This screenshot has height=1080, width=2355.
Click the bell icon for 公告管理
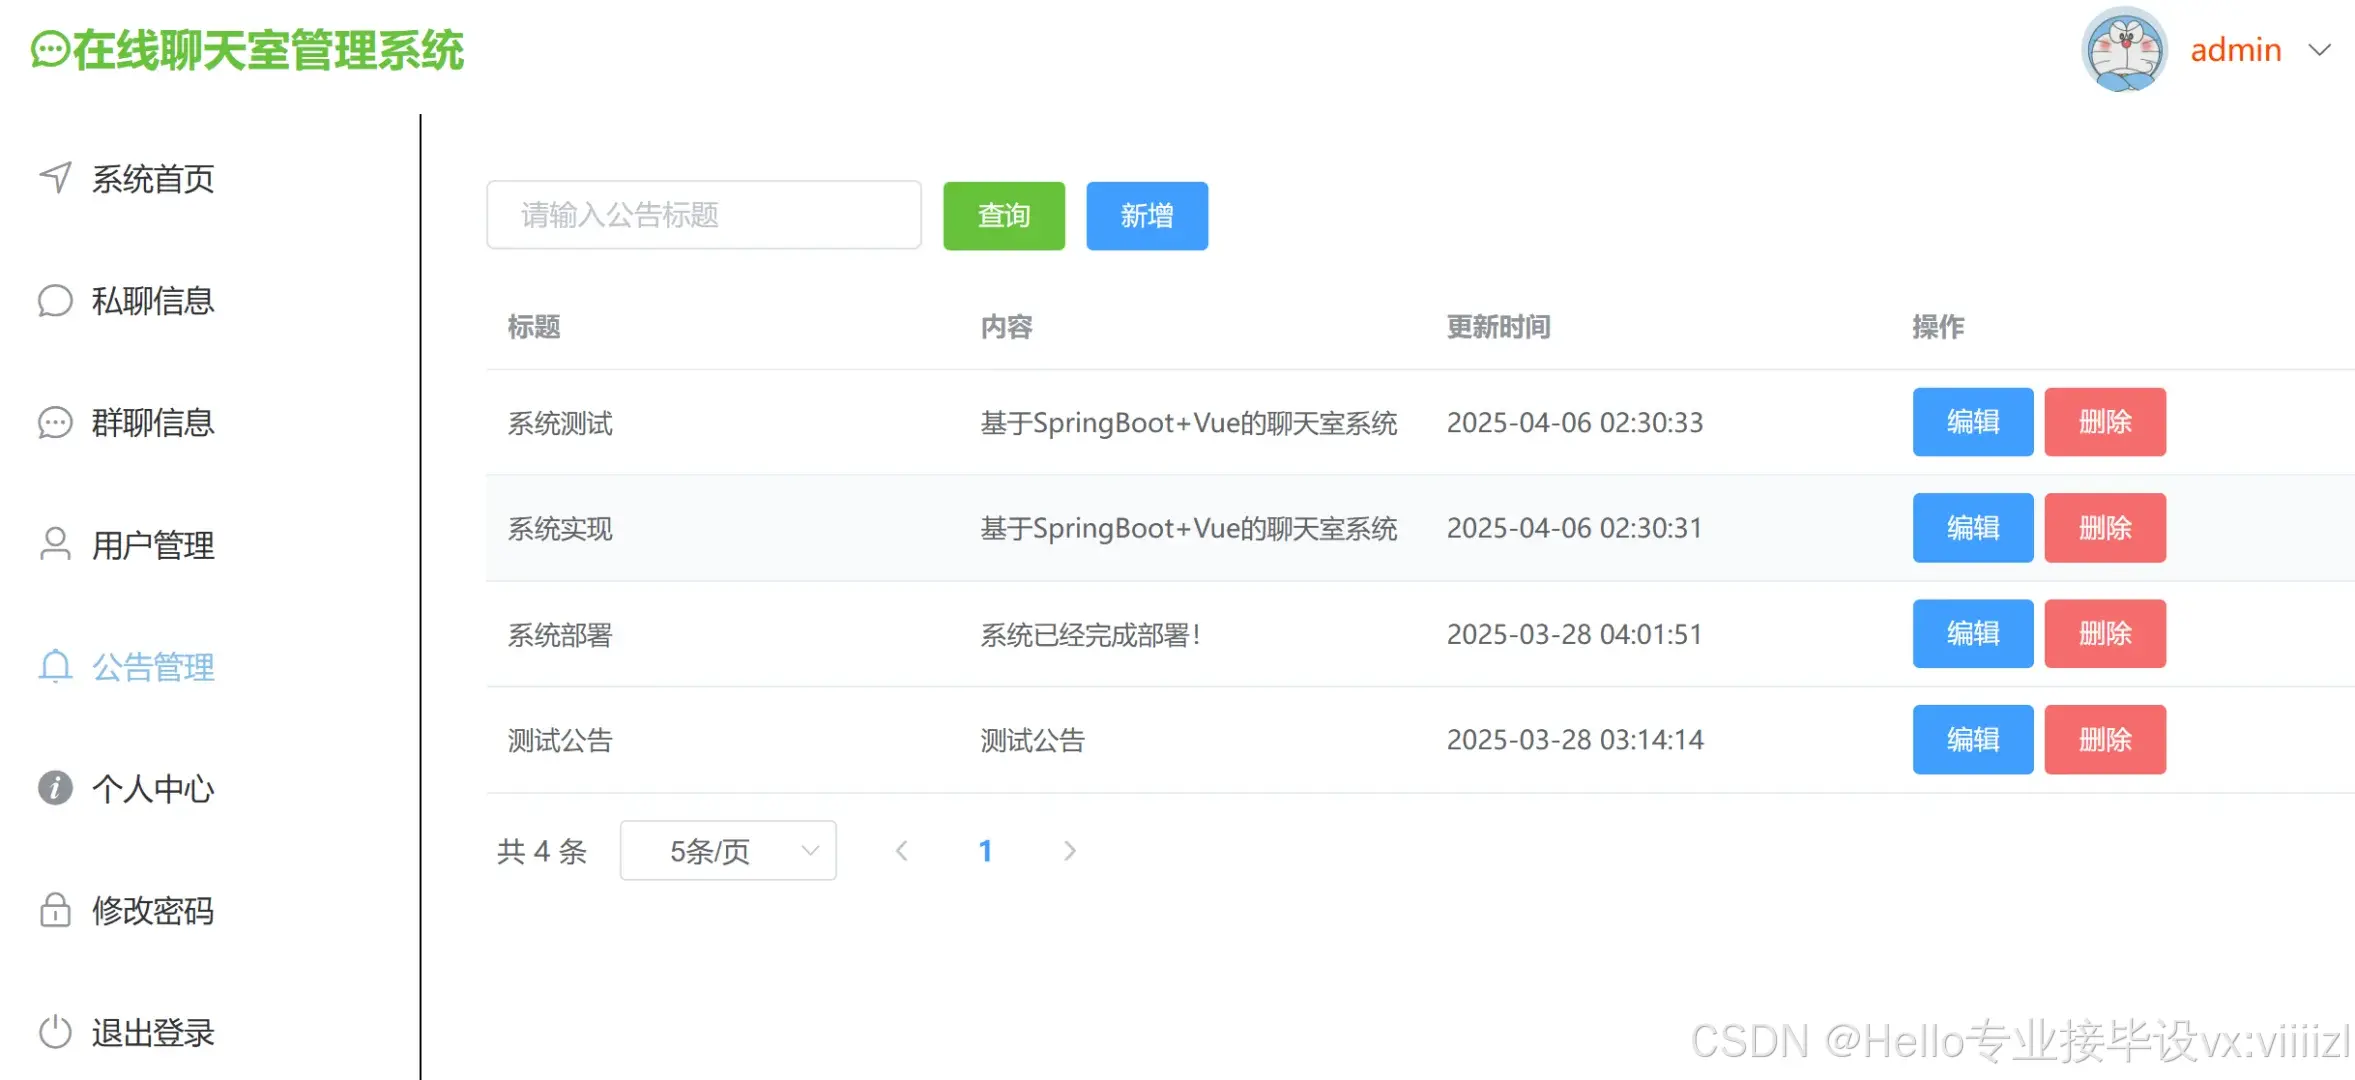point(55,666)
